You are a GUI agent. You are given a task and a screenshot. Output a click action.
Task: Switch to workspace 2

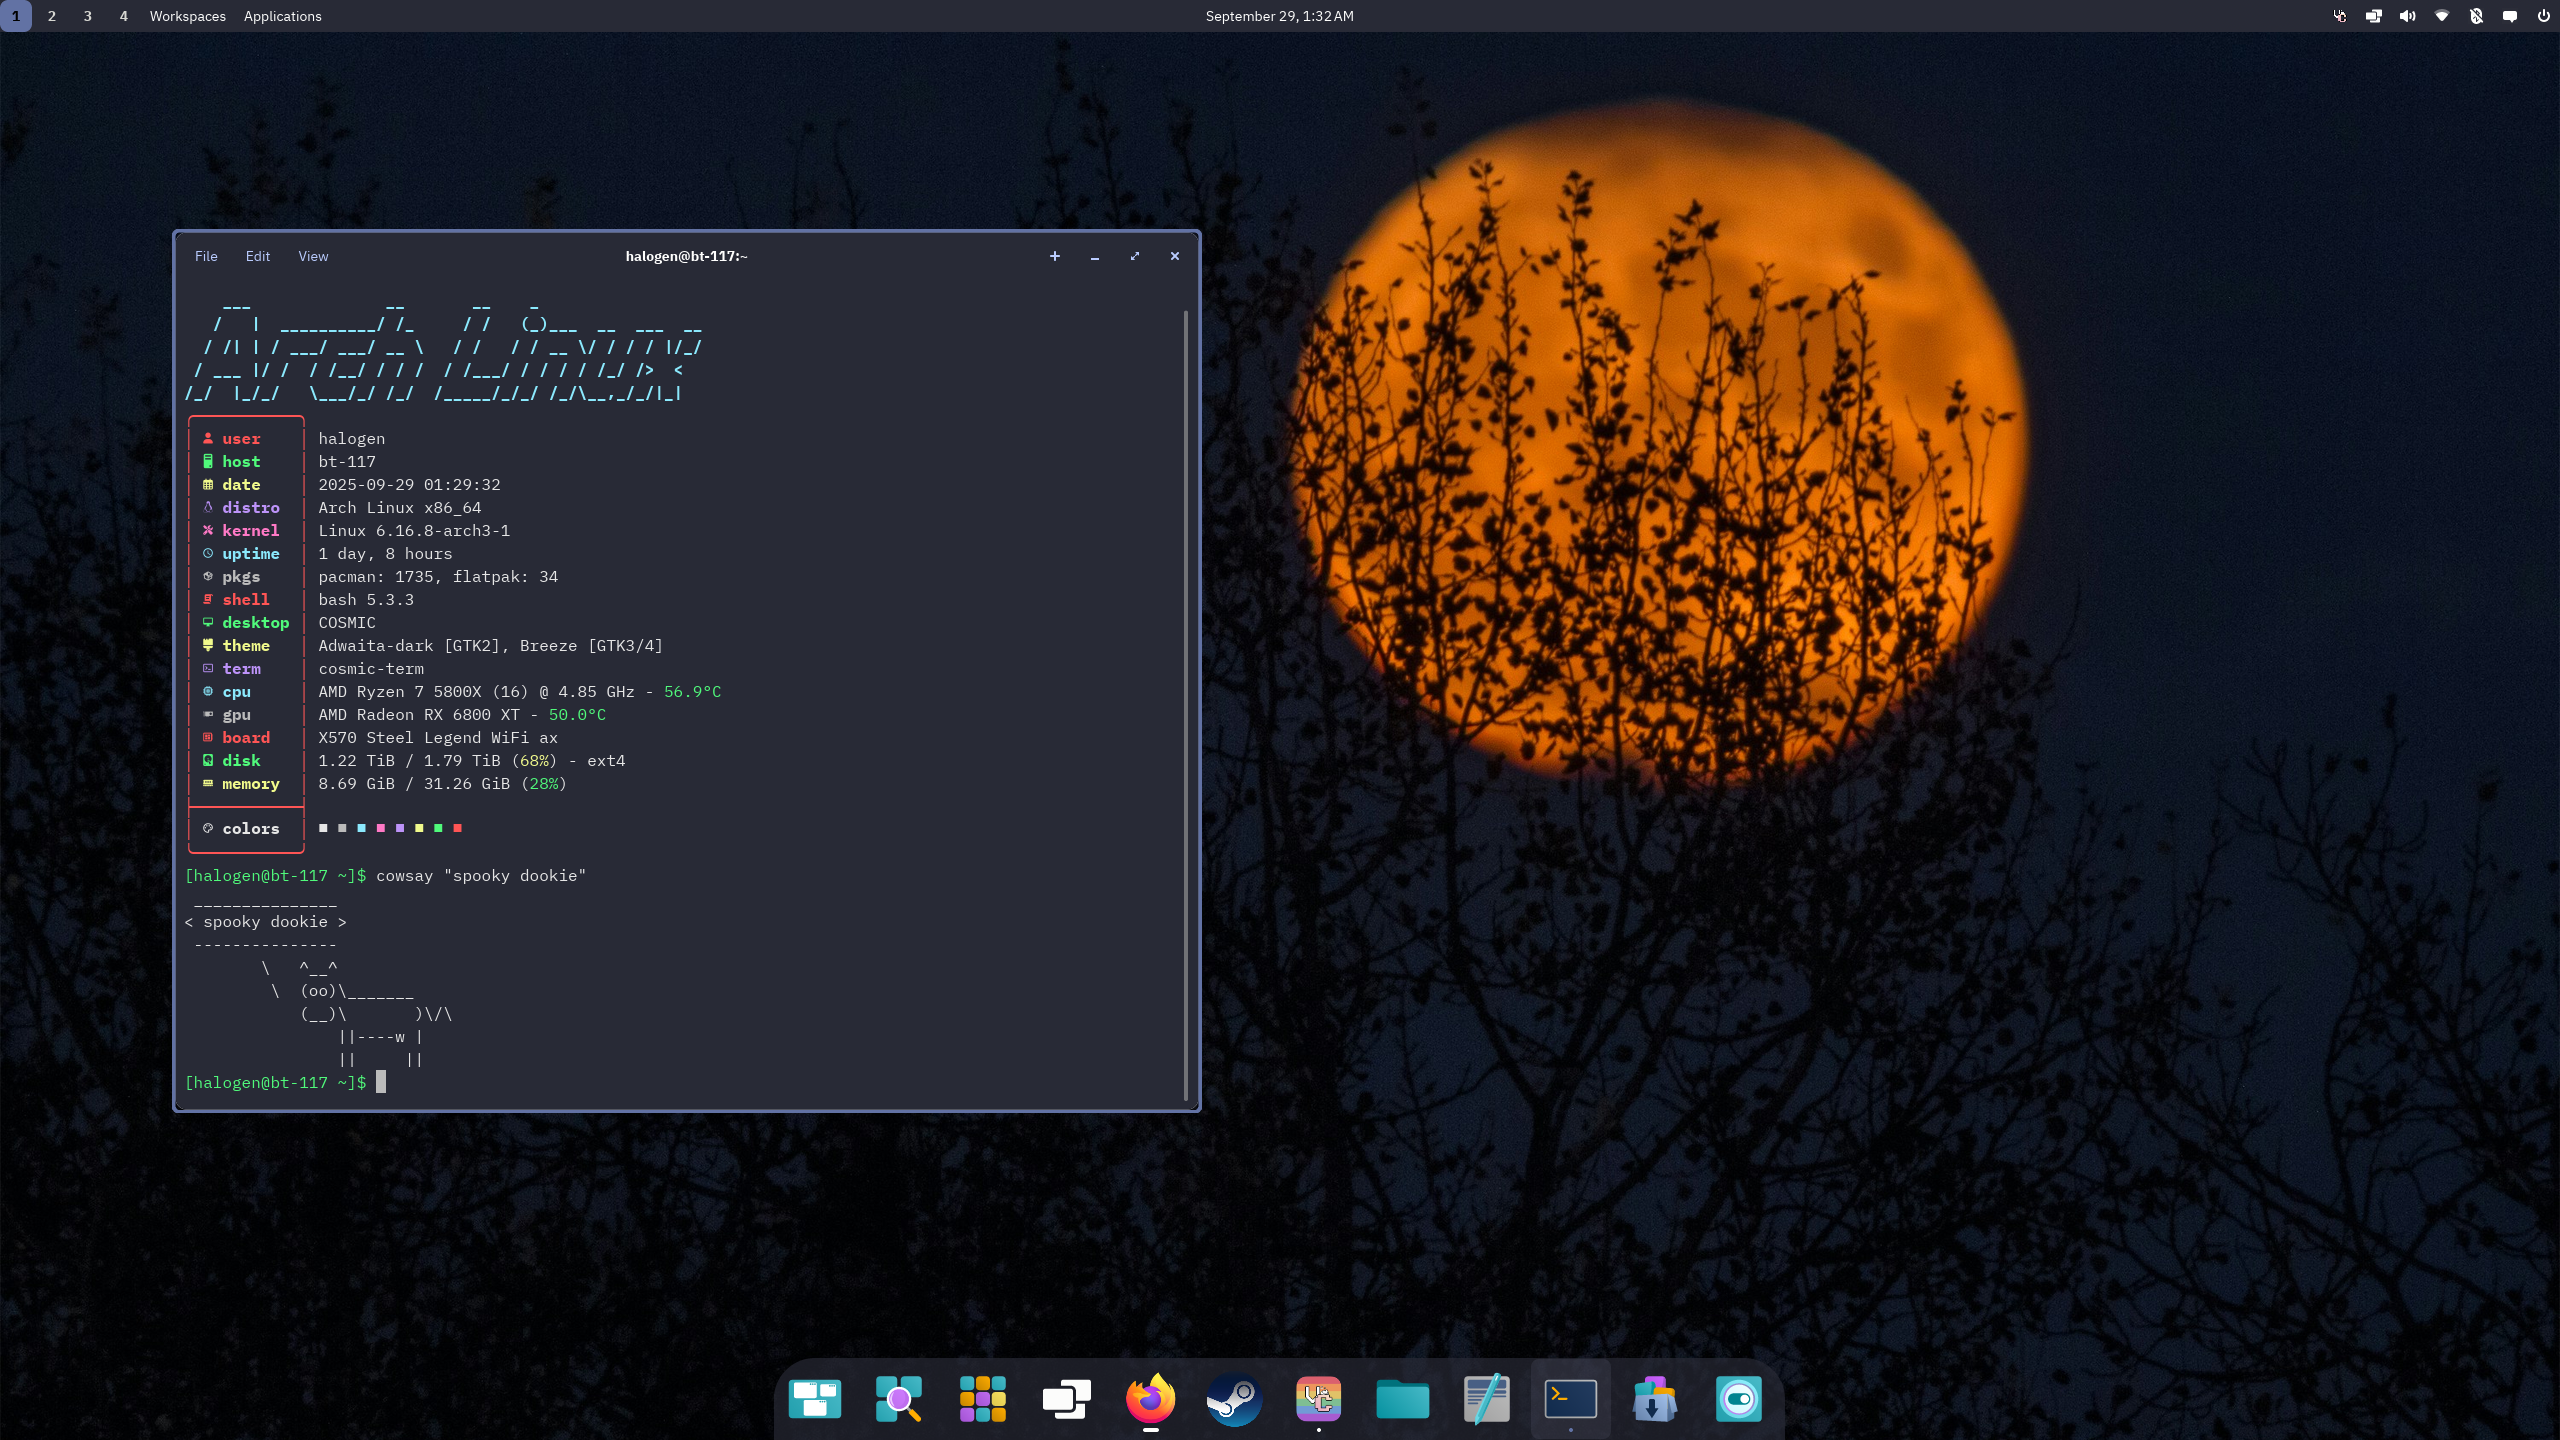tap(51, 16)
